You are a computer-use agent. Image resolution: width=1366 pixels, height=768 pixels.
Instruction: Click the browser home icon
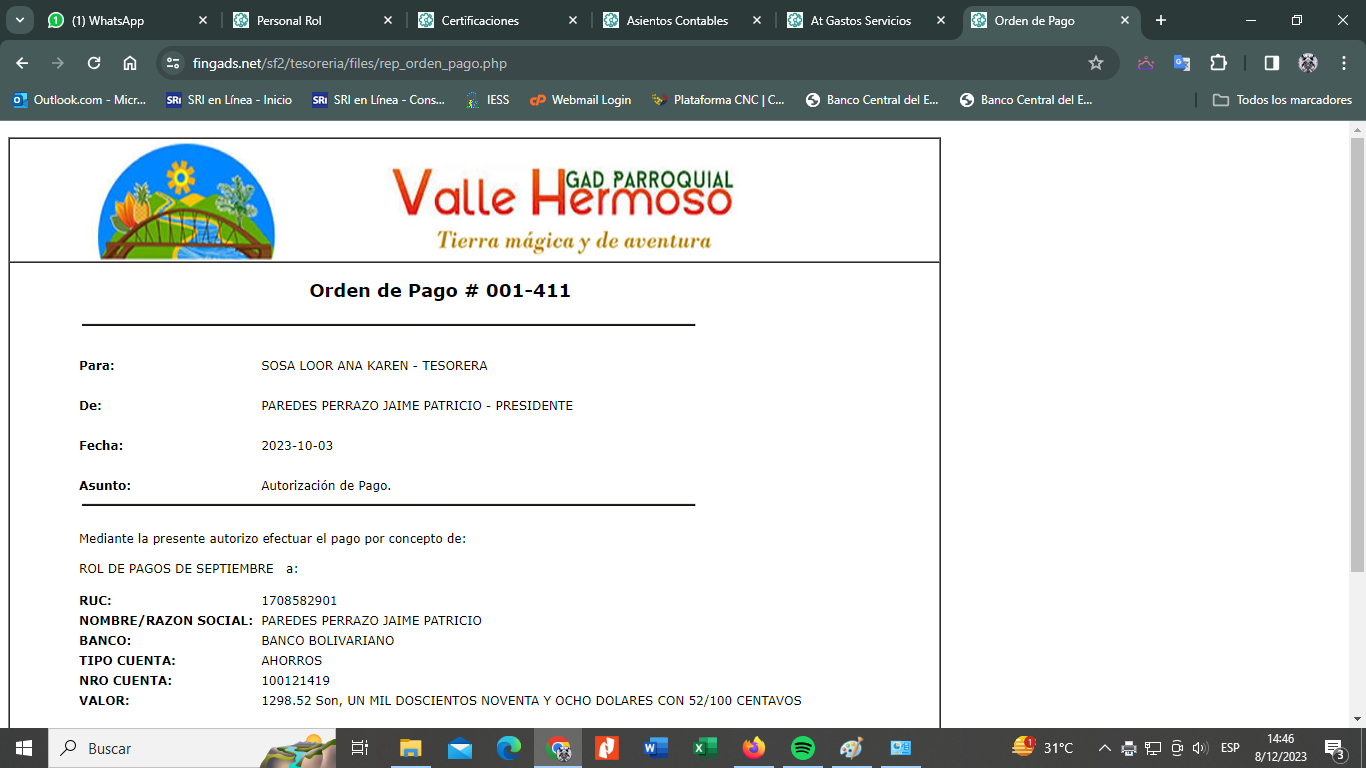(130, 63)
